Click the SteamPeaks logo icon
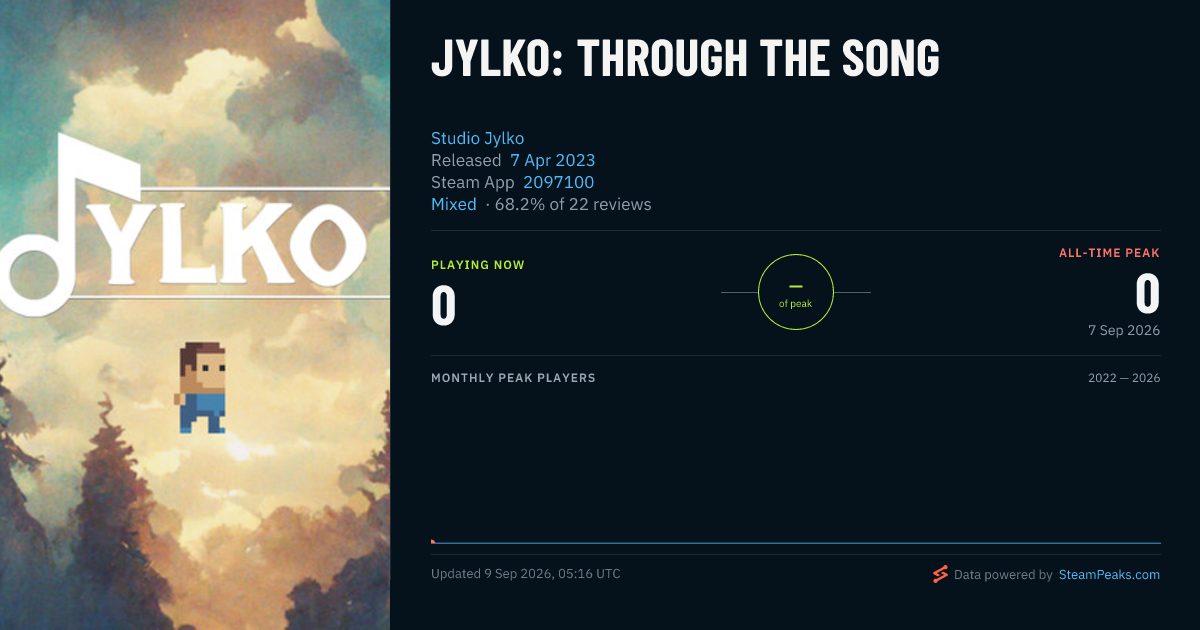The image size is (1200, 630). [940, 574]
